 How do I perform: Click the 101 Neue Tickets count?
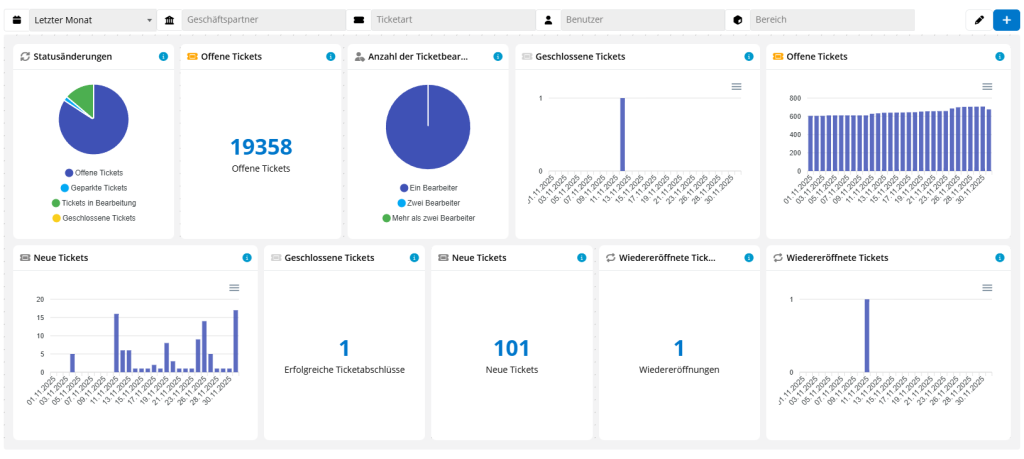click(512, 348)
